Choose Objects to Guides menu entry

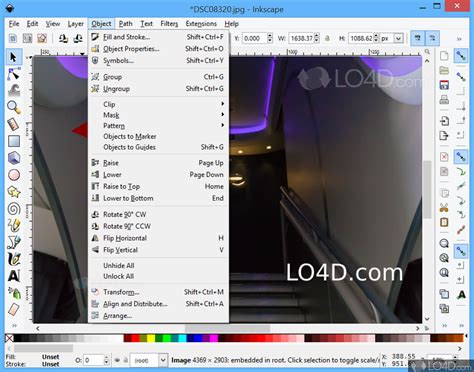point(159,147)
